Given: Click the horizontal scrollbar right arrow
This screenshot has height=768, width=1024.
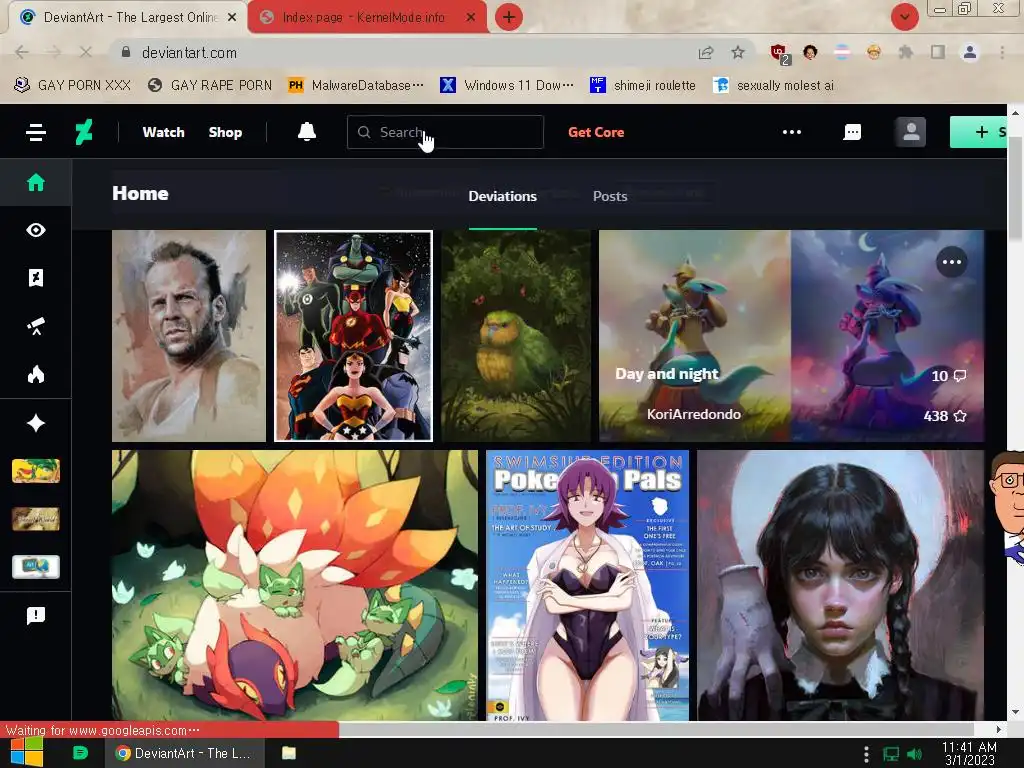Looking at the screenshot, I should coord(999,729).
